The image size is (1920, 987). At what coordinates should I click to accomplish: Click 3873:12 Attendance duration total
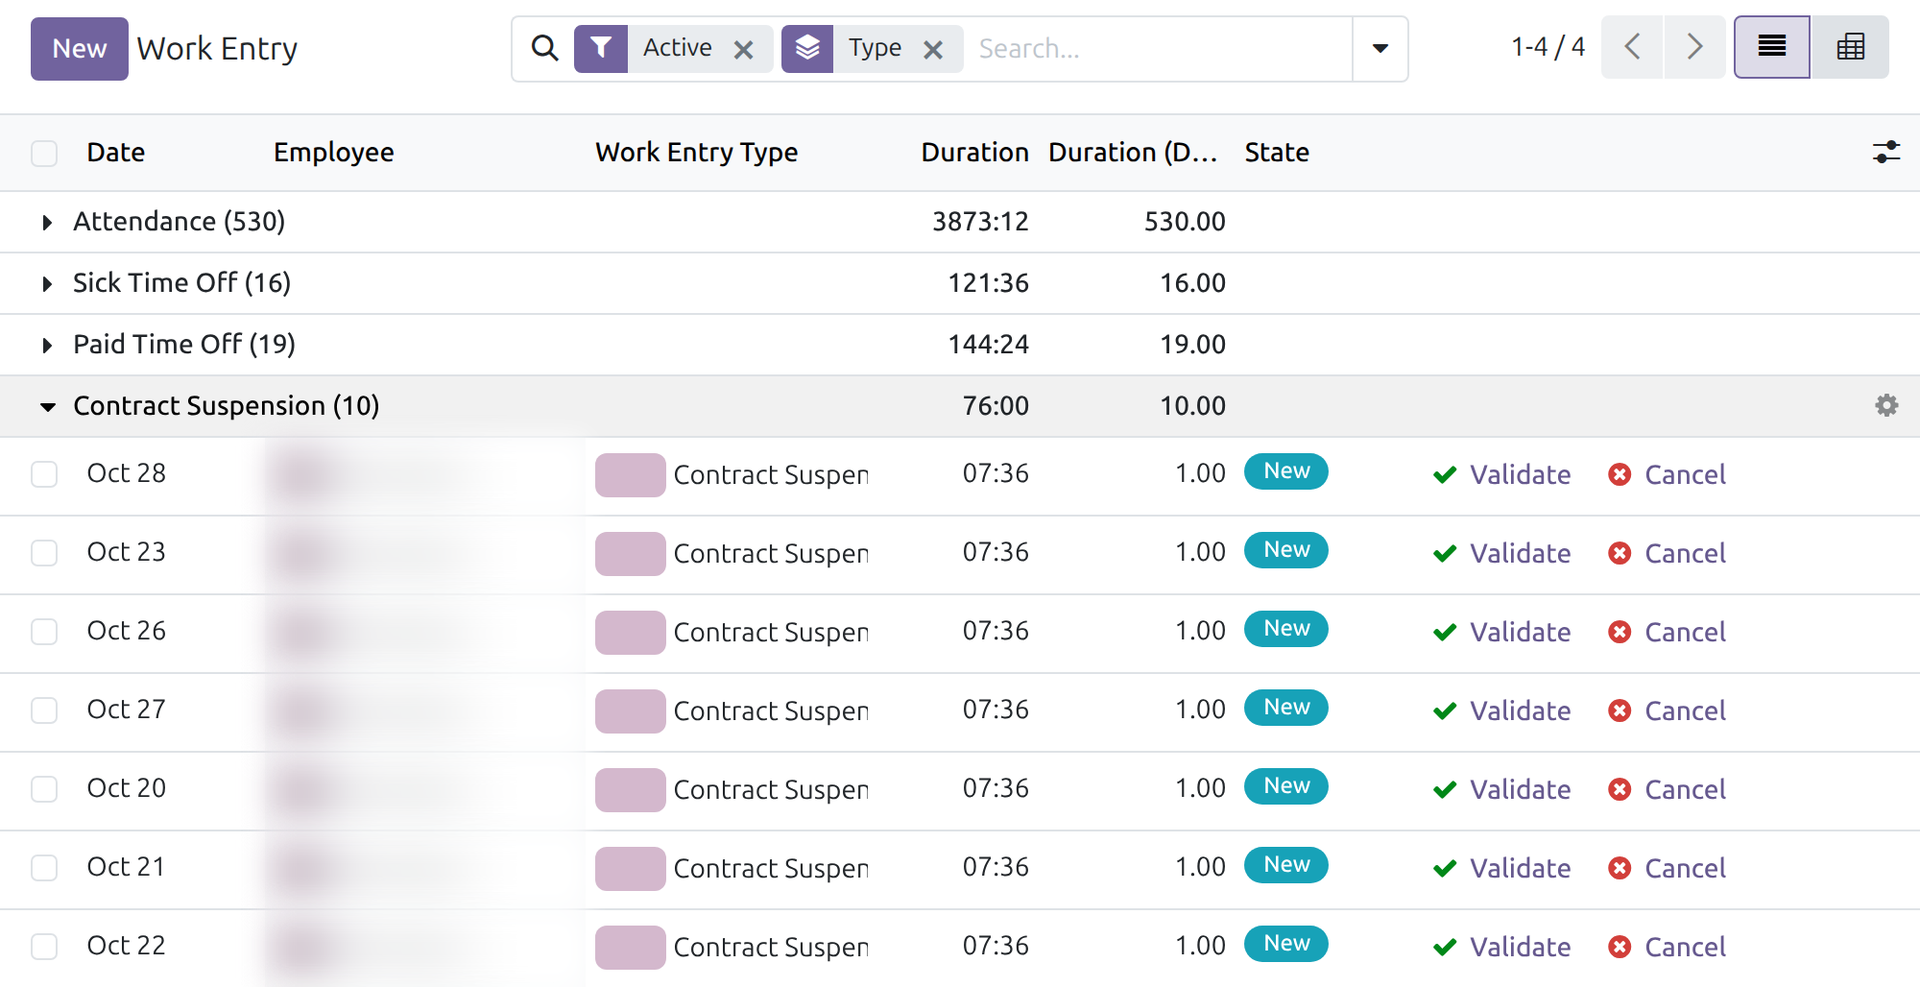[980, 221]
